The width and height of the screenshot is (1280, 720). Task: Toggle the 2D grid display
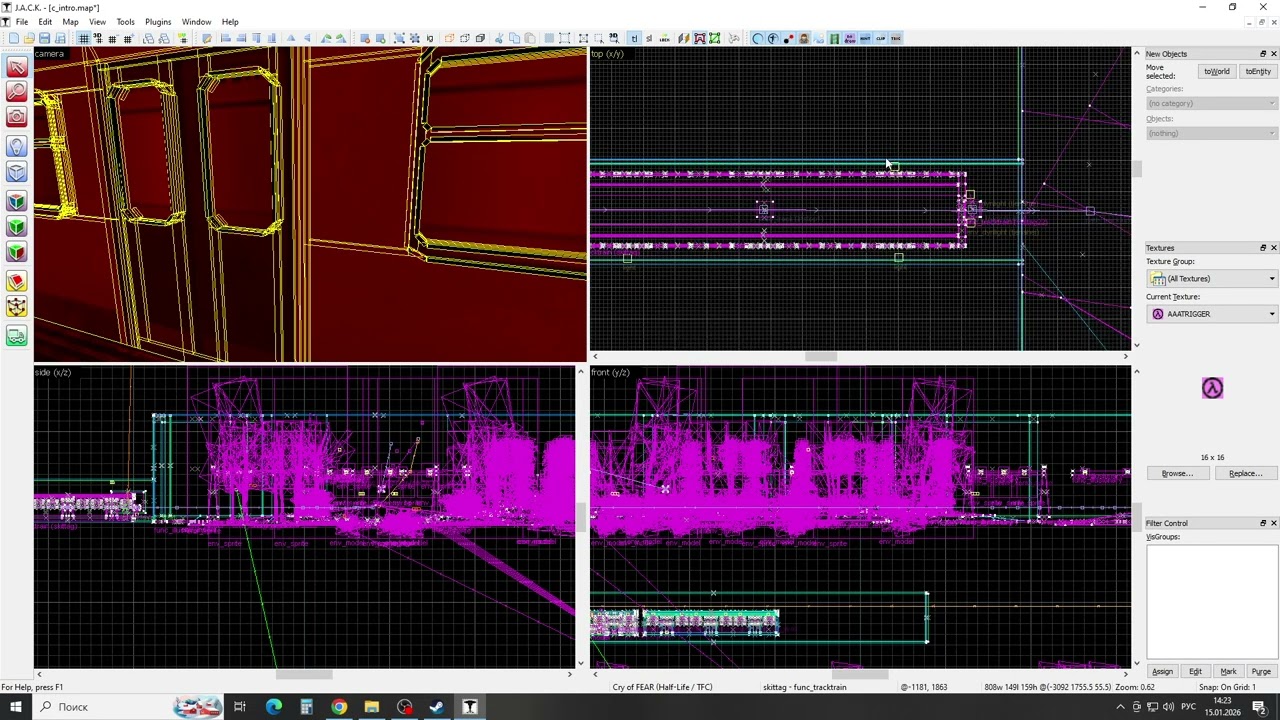[84, 38]
